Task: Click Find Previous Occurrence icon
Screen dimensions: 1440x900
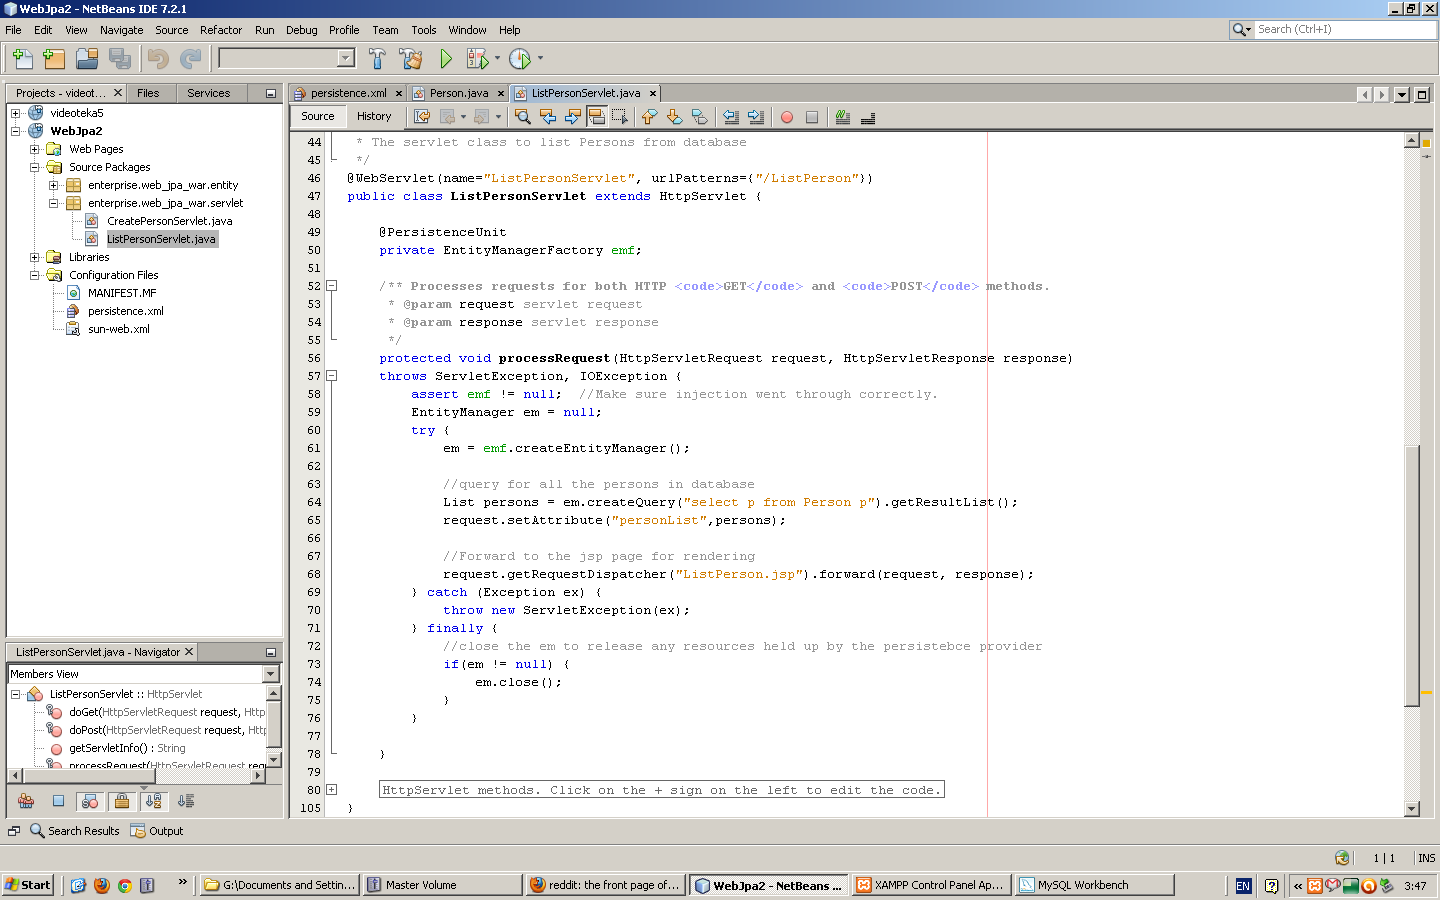Action: click(547, 117)
